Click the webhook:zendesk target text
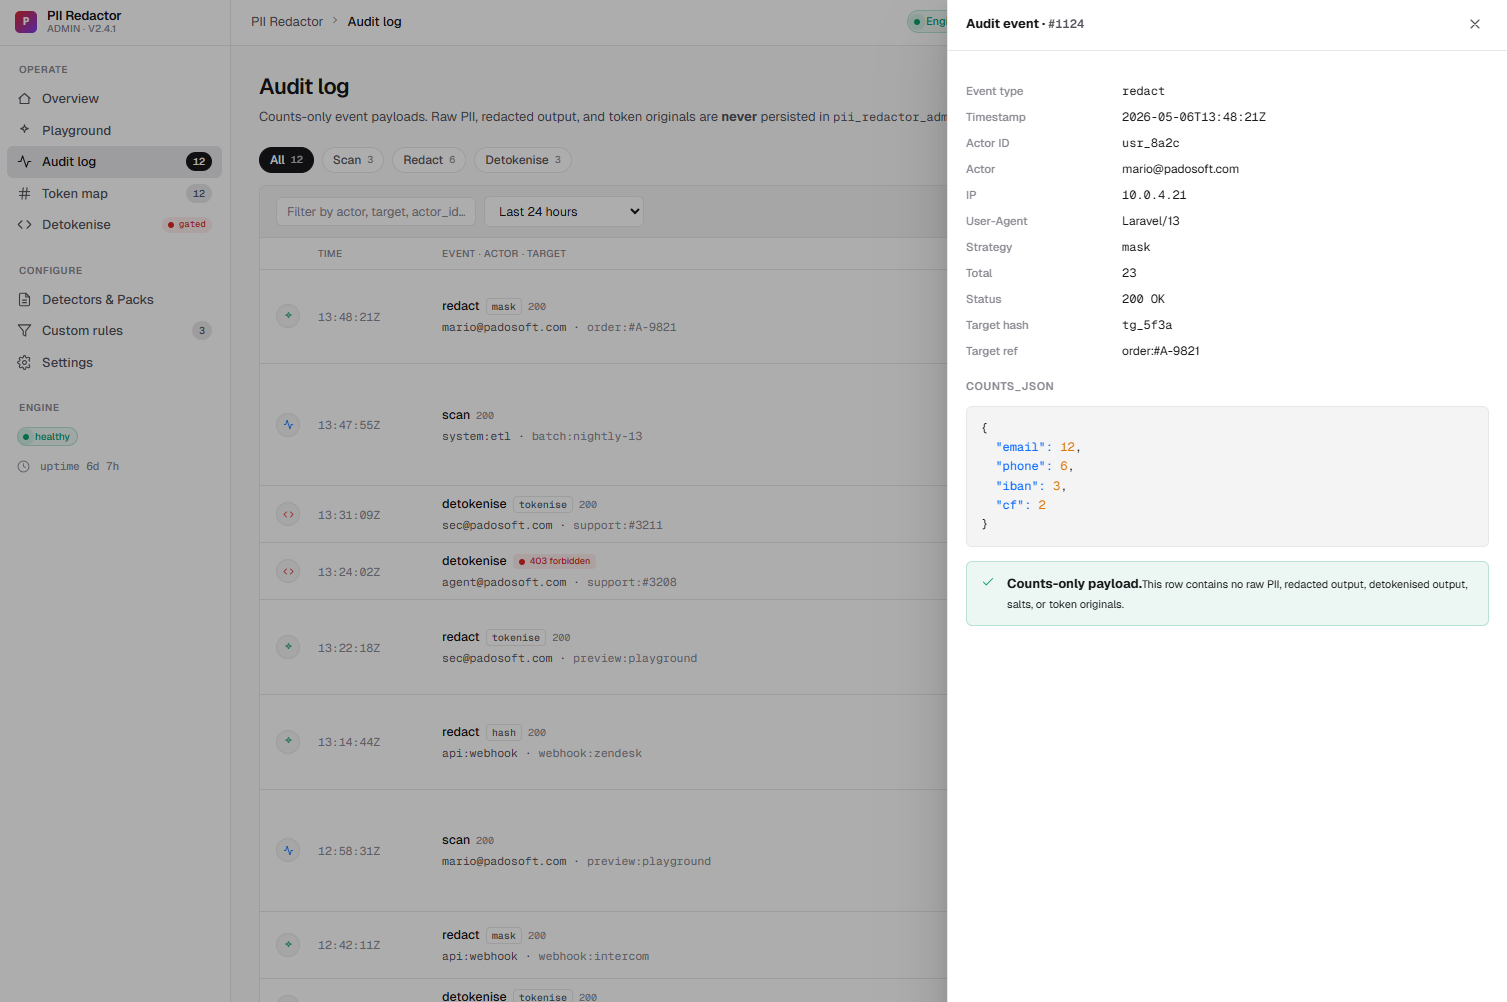The image size is (1507, 1002). tap(590, 754)
